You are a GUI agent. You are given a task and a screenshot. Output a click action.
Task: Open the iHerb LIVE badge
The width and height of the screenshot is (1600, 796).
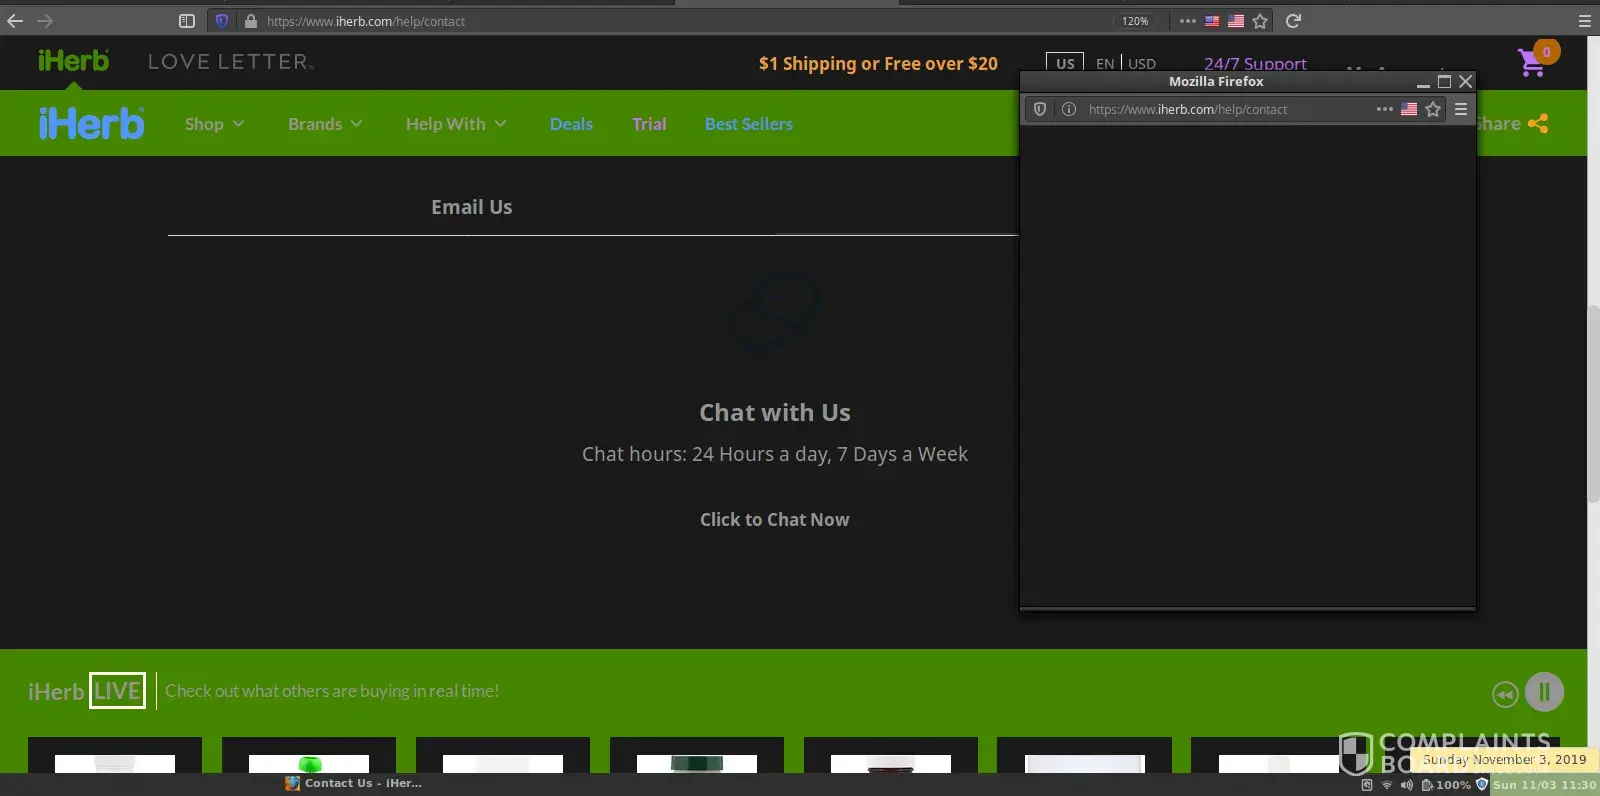coord(117,691)
